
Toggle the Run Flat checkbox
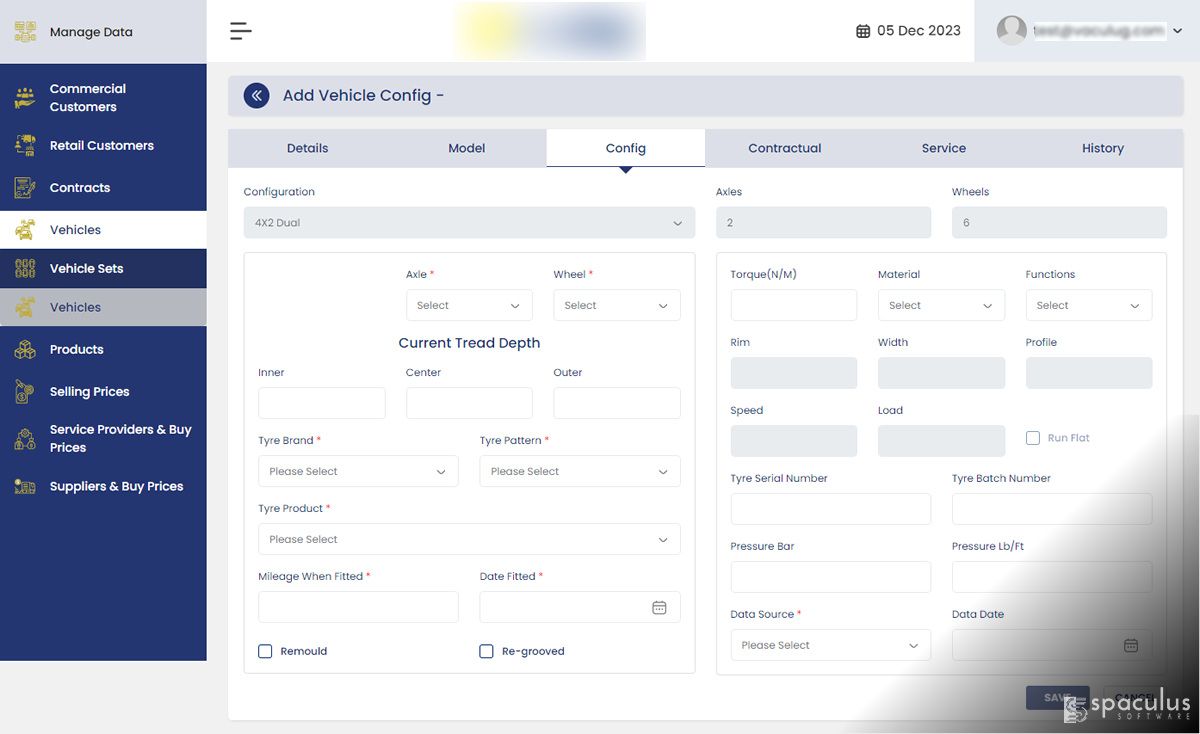click(x=1033, y=438)
